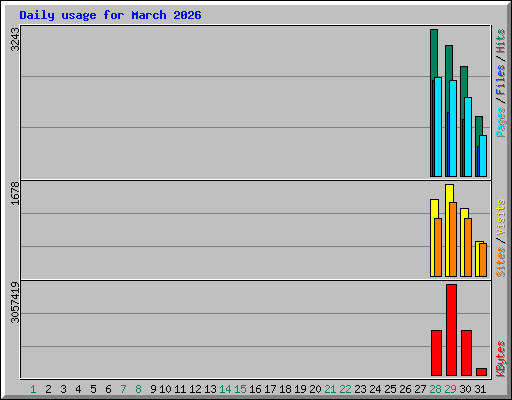Click the Hits legend label
Viewport: 512px width, 400px height.
[500, 41]
